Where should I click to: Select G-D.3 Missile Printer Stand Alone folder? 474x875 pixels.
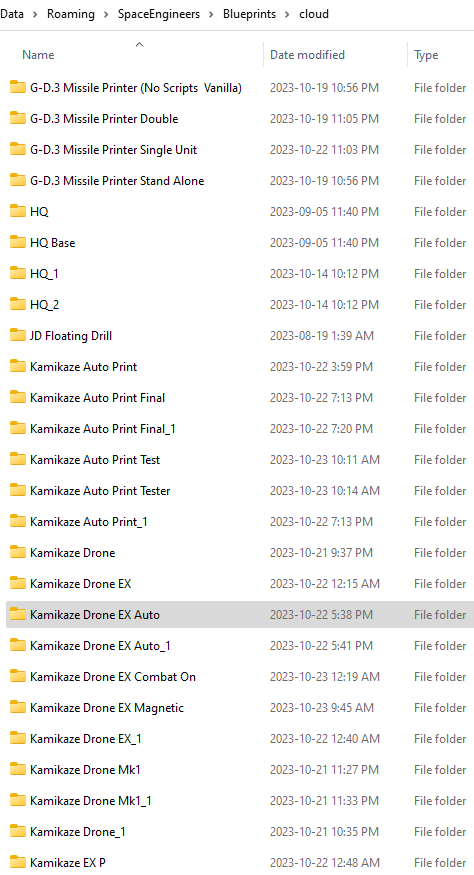coord(117,180)
